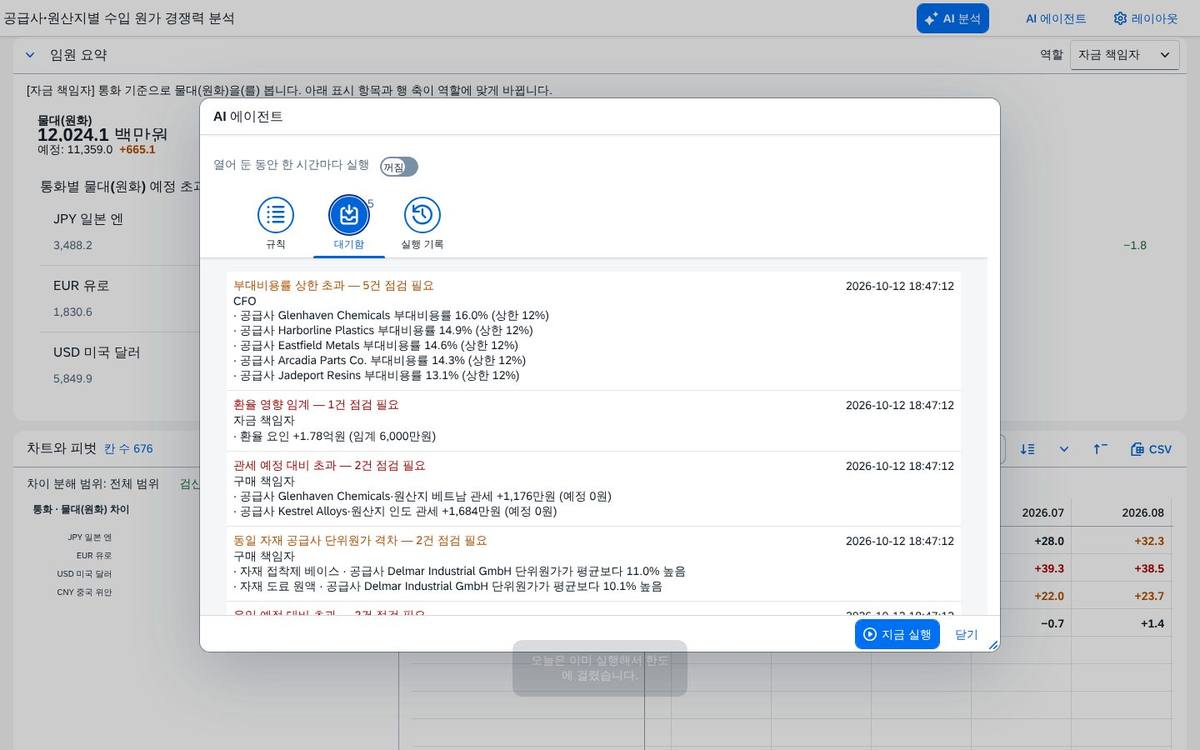Screen dimensions: 1200x750
Task: Click timestamp of the 환율 영향 임계 alert
Action: (x=900, y=405)
